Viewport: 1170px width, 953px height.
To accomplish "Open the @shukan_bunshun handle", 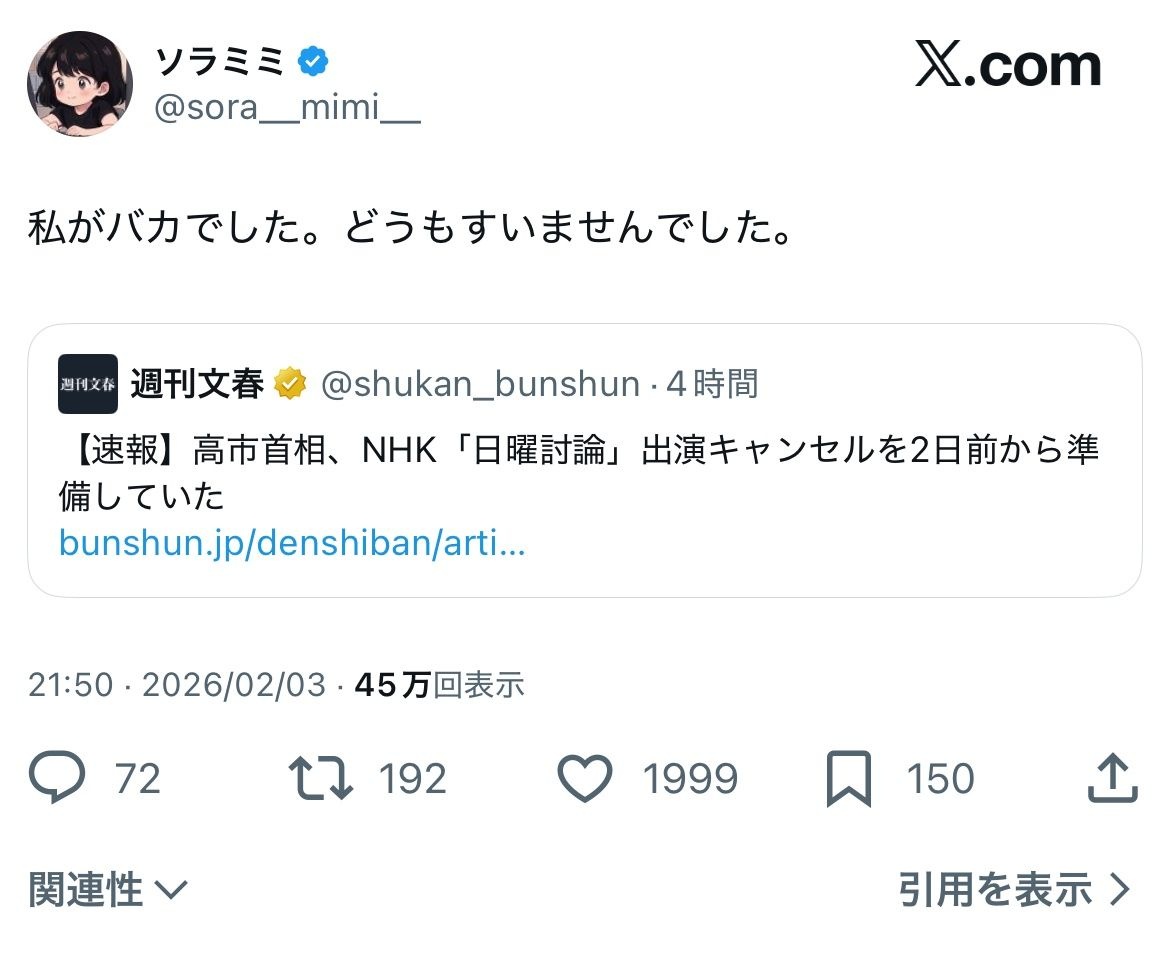I will (479, 384).
